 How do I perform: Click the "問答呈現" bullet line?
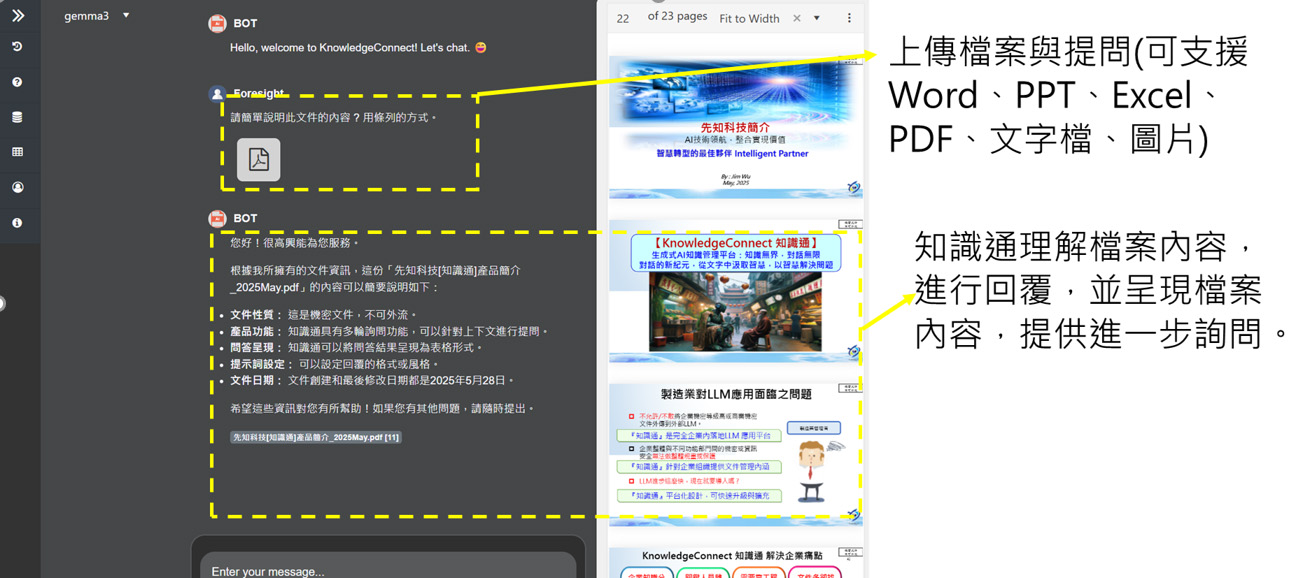point(357,347)
